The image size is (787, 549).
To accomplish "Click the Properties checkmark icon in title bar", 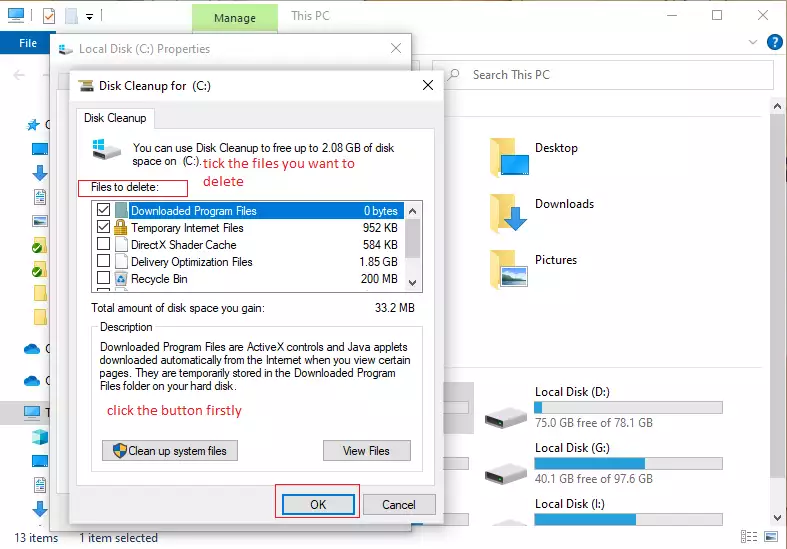I will click(49, 16).
